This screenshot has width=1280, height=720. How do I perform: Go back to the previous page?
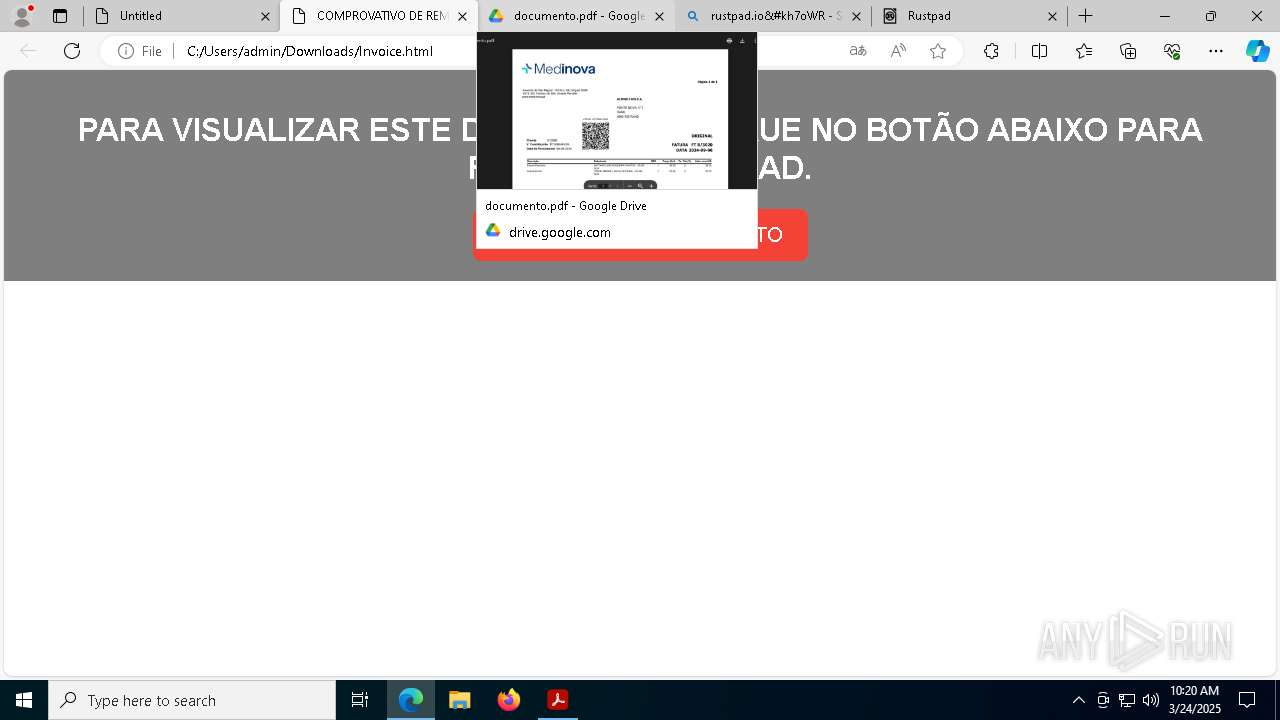pyautogui.click(x=28, y=51)
